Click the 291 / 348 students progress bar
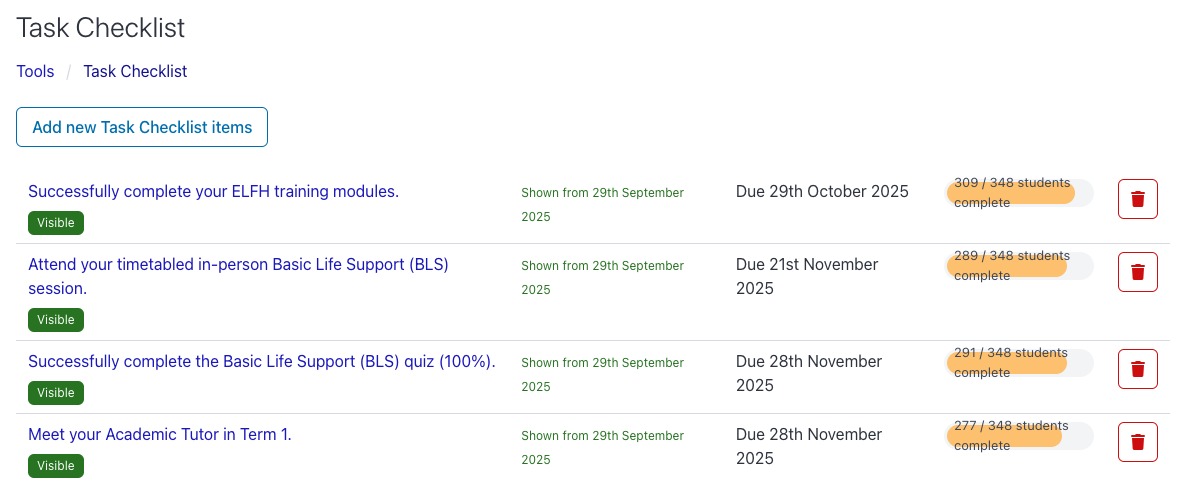Image resolution: width=1184 pixels, height=500 pixels. click(x=1019, y=363)
